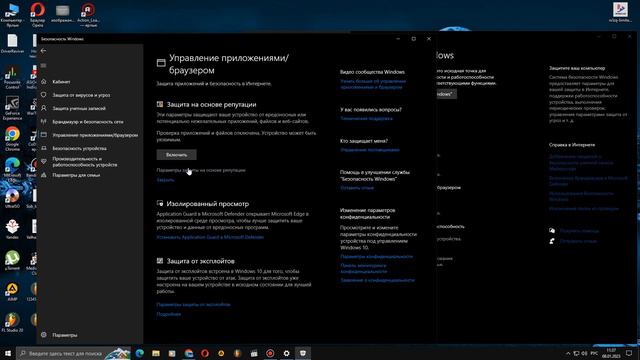The height and width of the screenshot is (360, 640).
Task: Click the Закрыть link under reputation settings
Action: (x=165, y=180)
